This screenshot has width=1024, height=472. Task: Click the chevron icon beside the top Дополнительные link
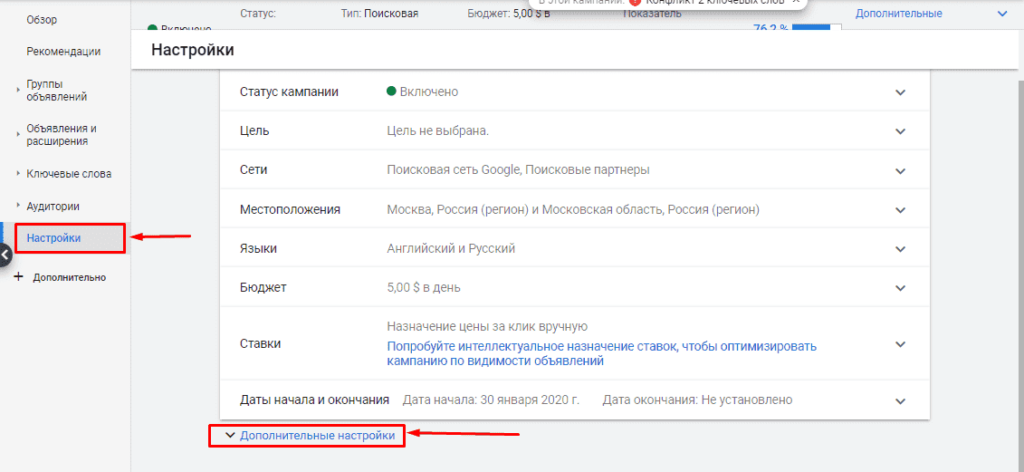tap(1003, 14)
